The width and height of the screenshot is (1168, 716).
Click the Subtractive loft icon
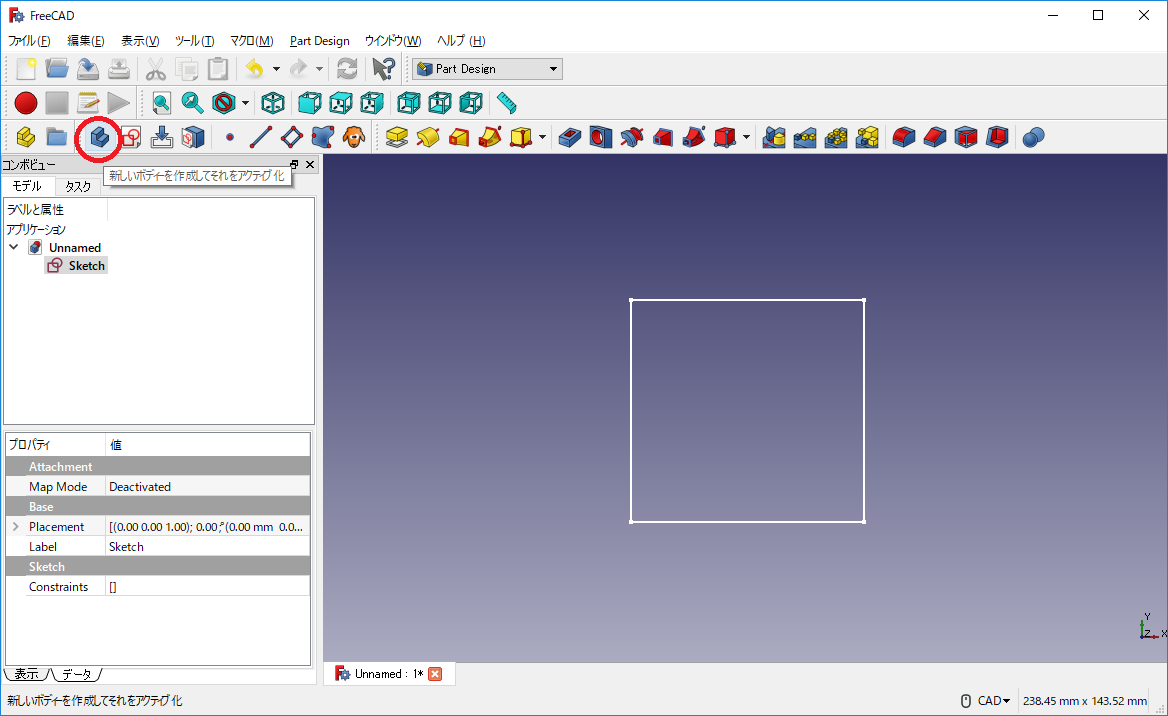[663, 137]
